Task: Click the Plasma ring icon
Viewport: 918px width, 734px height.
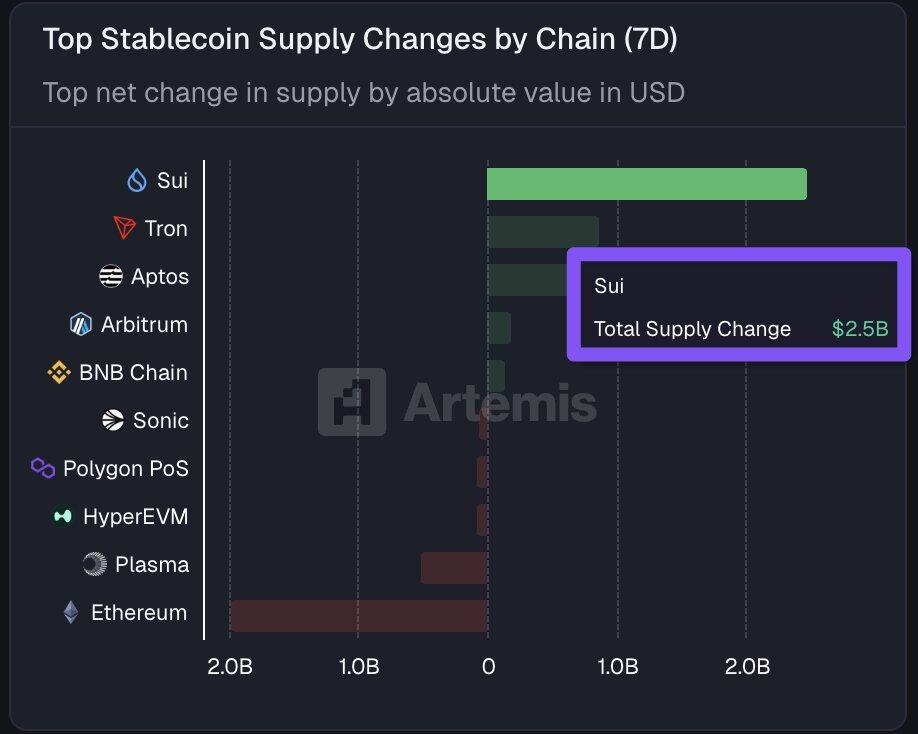Action: [x=95, y=565]
